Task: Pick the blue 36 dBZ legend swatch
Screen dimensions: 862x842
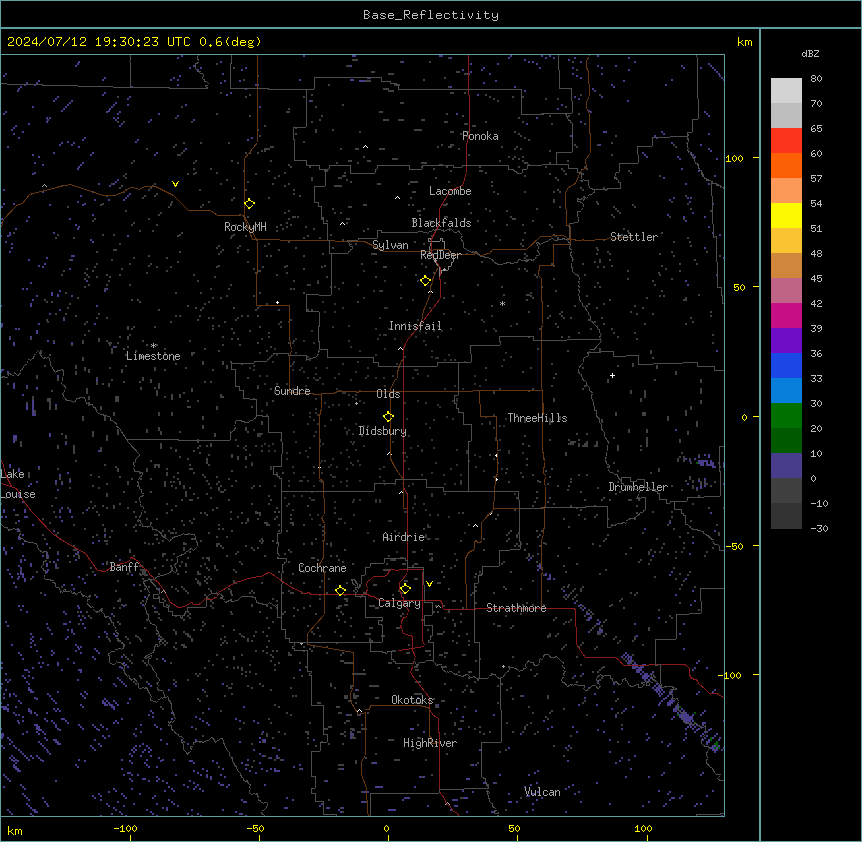Action: pyautogui.click(x=786, y=365)
